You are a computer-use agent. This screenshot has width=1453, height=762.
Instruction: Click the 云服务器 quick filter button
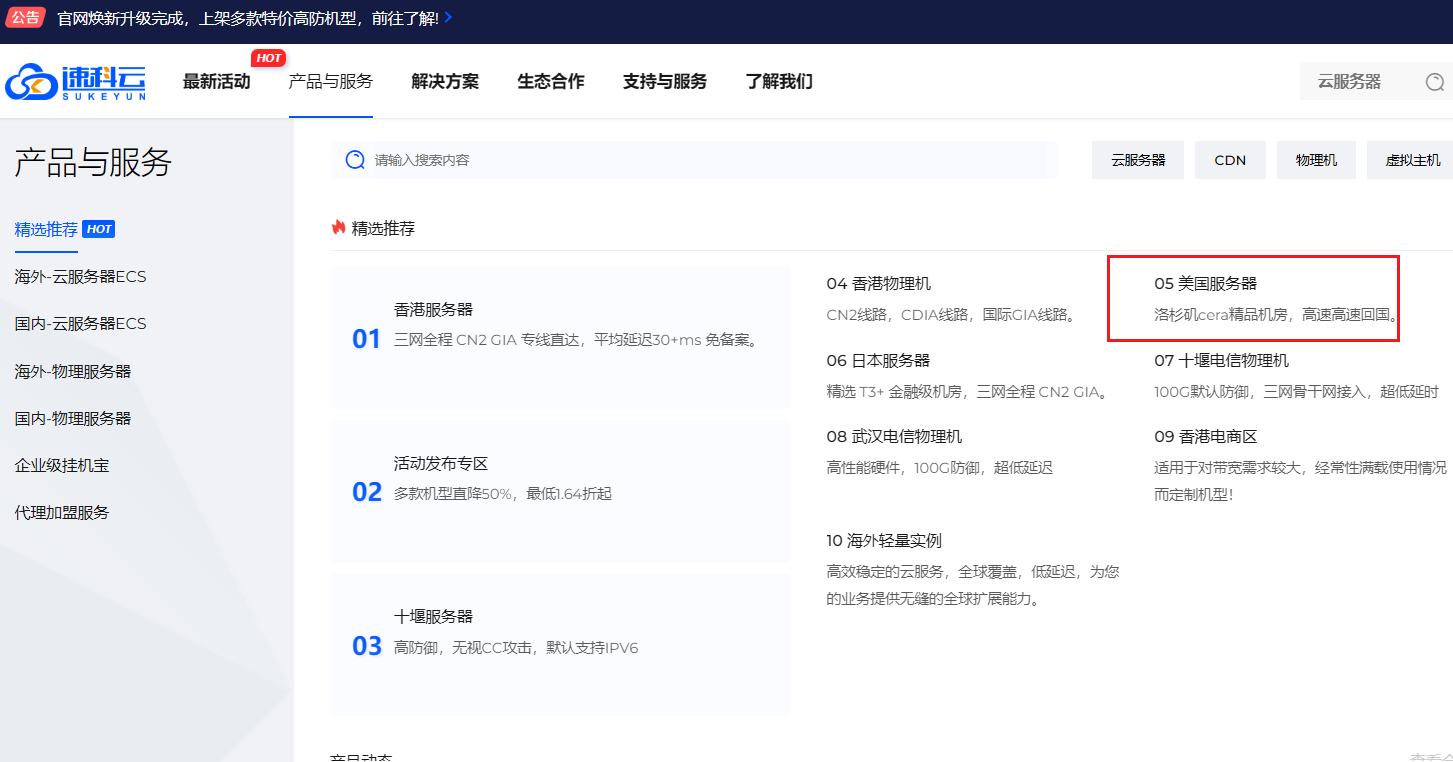pyautogui.click(x=1137, y=160)
